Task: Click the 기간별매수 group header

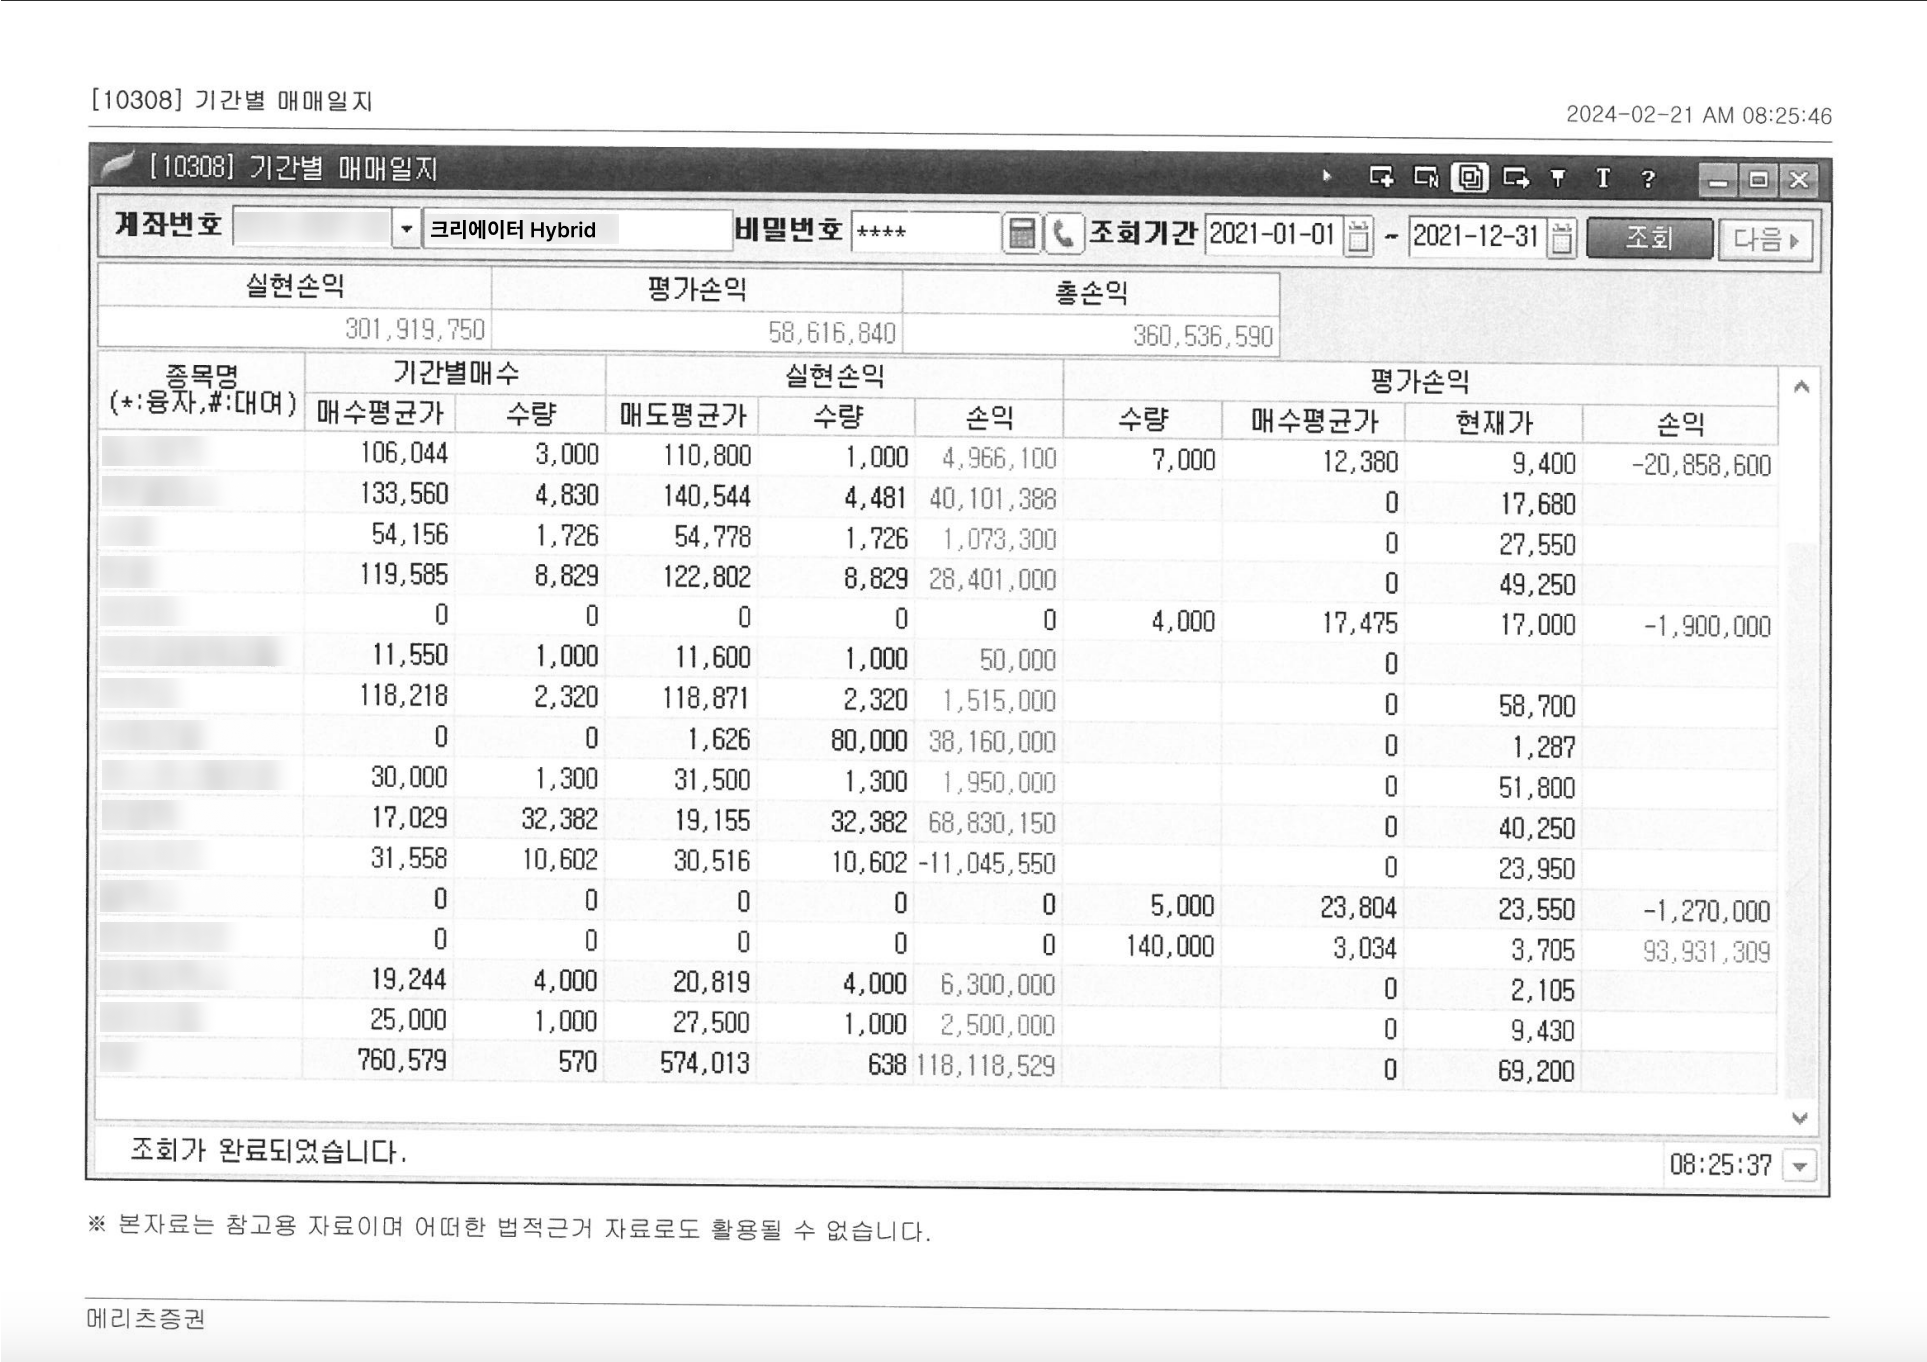Action: coord(455,373)
